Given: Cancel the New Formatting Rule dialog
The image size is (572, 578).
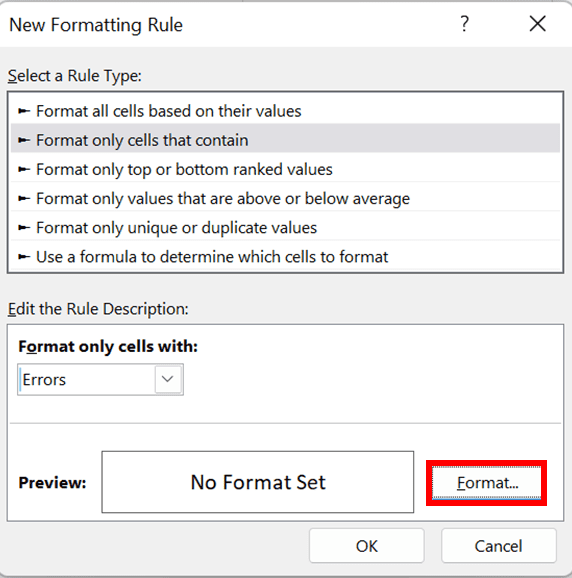Looking at the screenshot, I should (499, 546).
